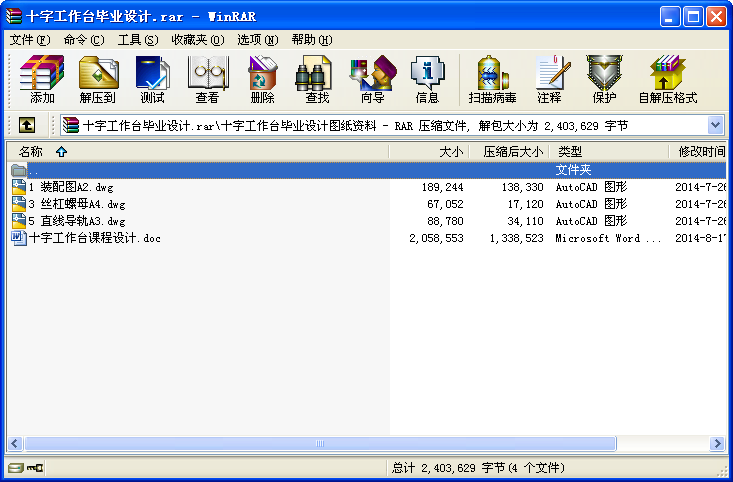Viewport: 733px width, 482px height.
Task: Click the dwg icon of 3 丝杠螺母A4.dwg
Action: click(x=19, y=204)
